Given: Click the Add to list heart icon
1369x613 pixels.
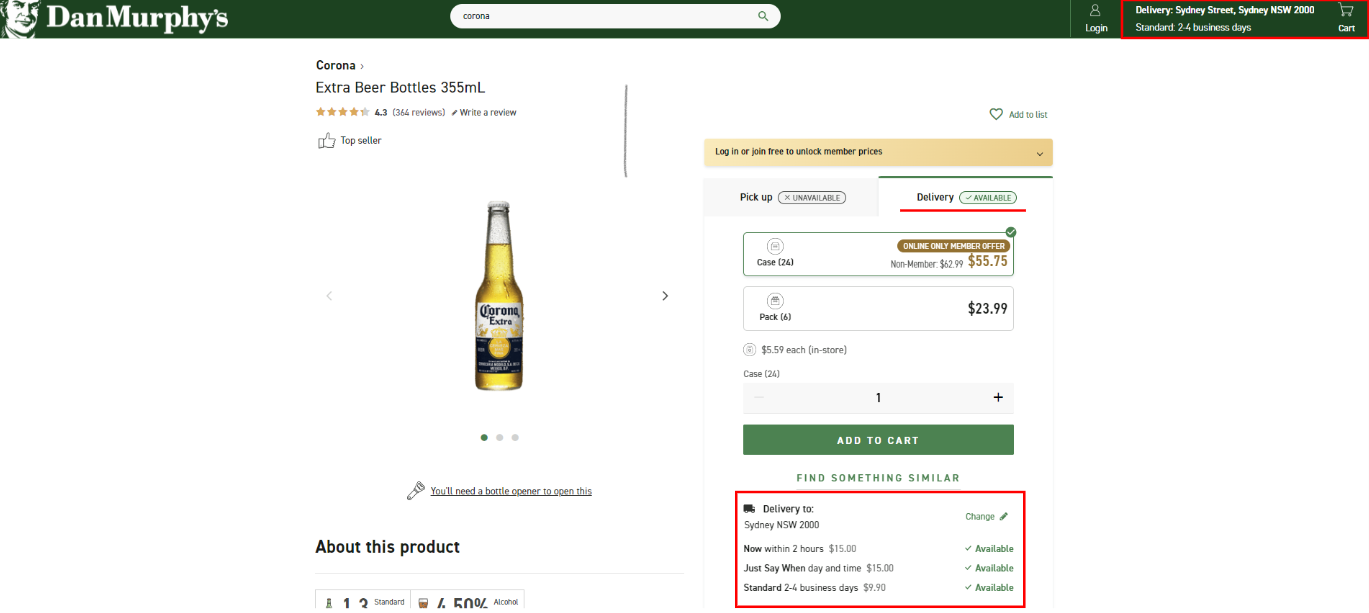Looking at the screenshot, I should tap(996, 115).
